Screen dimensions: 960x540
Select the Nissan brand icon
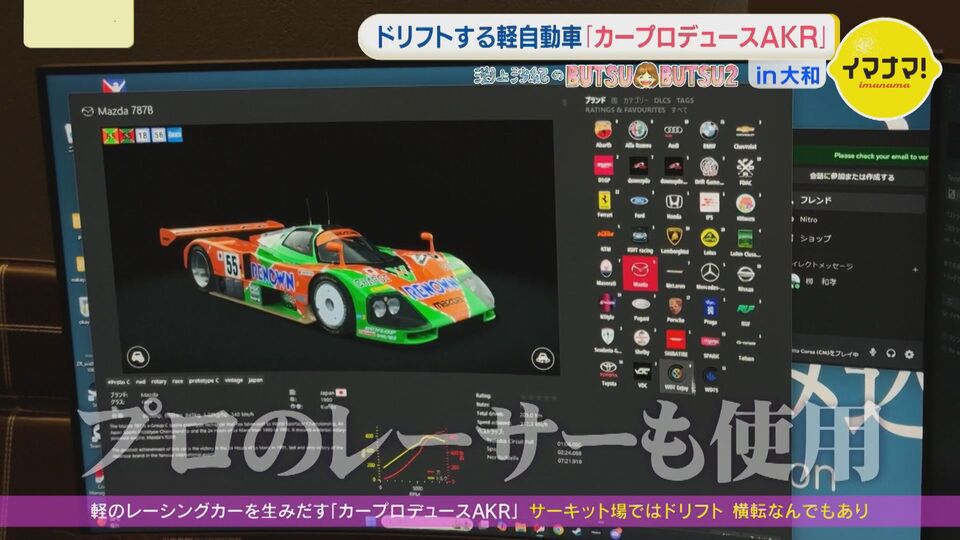746,273
